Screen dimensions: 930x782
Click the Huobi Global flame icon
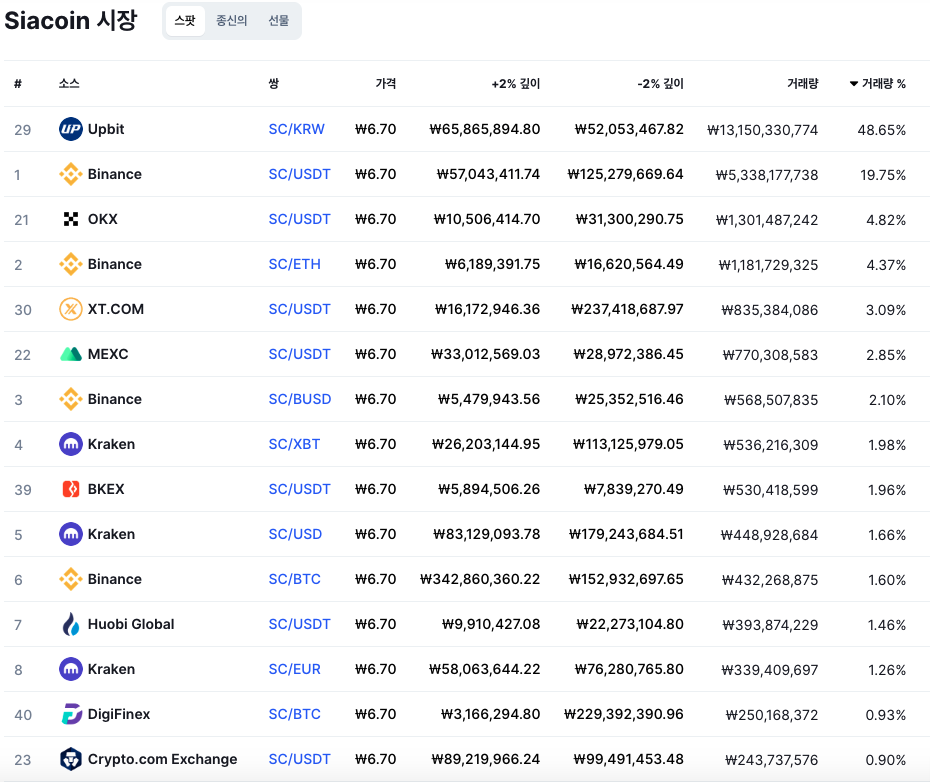tap(71, 624)
